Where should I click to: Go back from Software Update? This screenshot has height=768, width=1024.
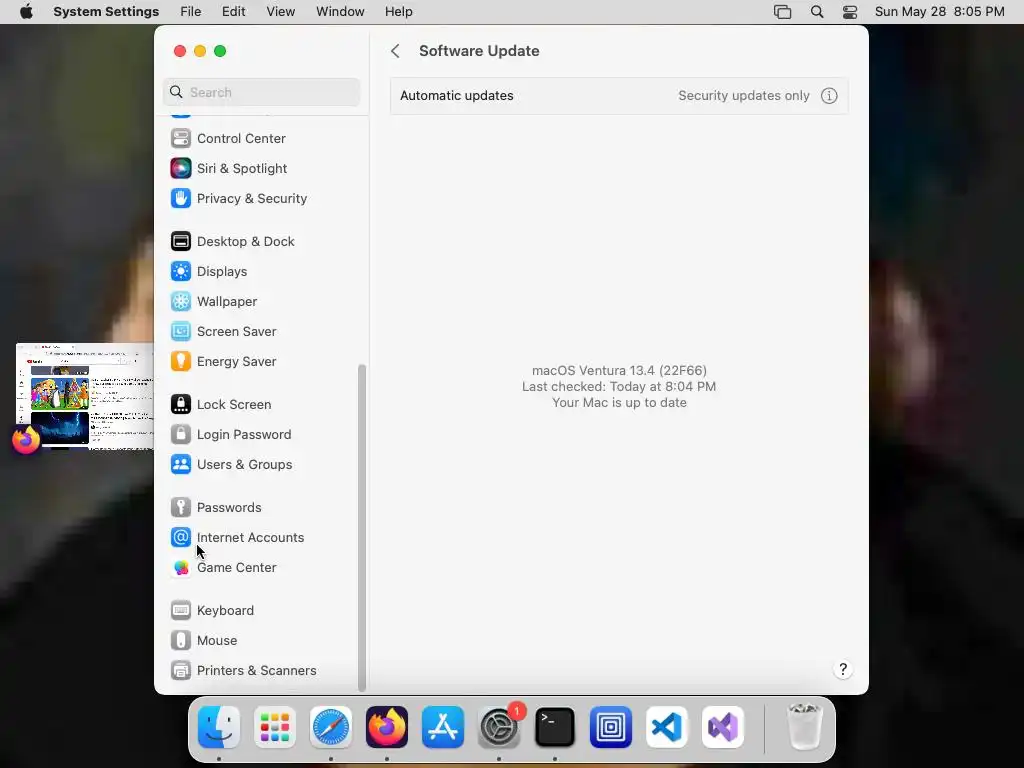[395, 51]
